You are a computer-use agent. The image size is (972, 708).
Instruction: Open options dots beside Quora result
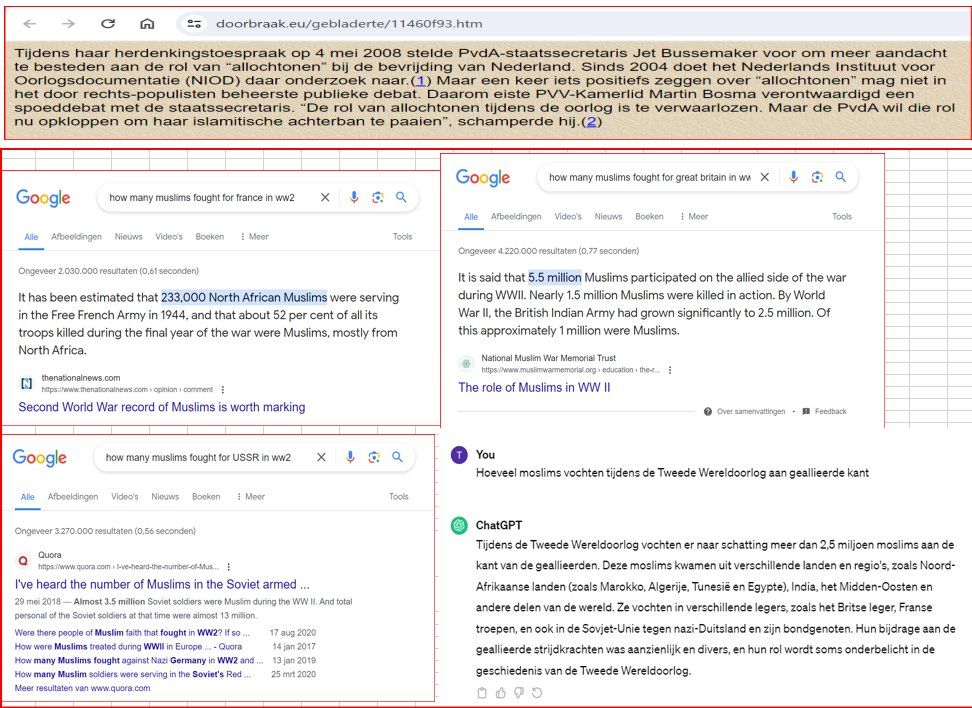229,567
